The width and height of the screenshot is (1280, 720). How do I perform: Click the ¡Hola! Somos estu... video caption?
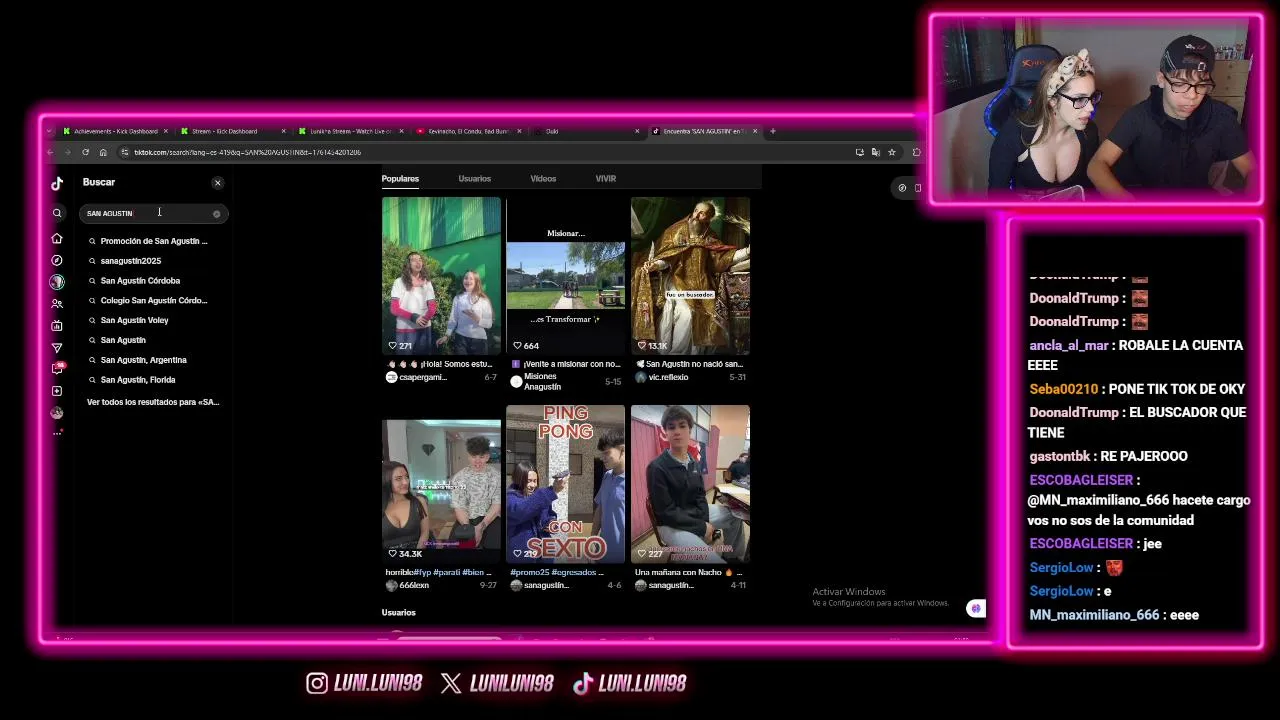(440, 364)
